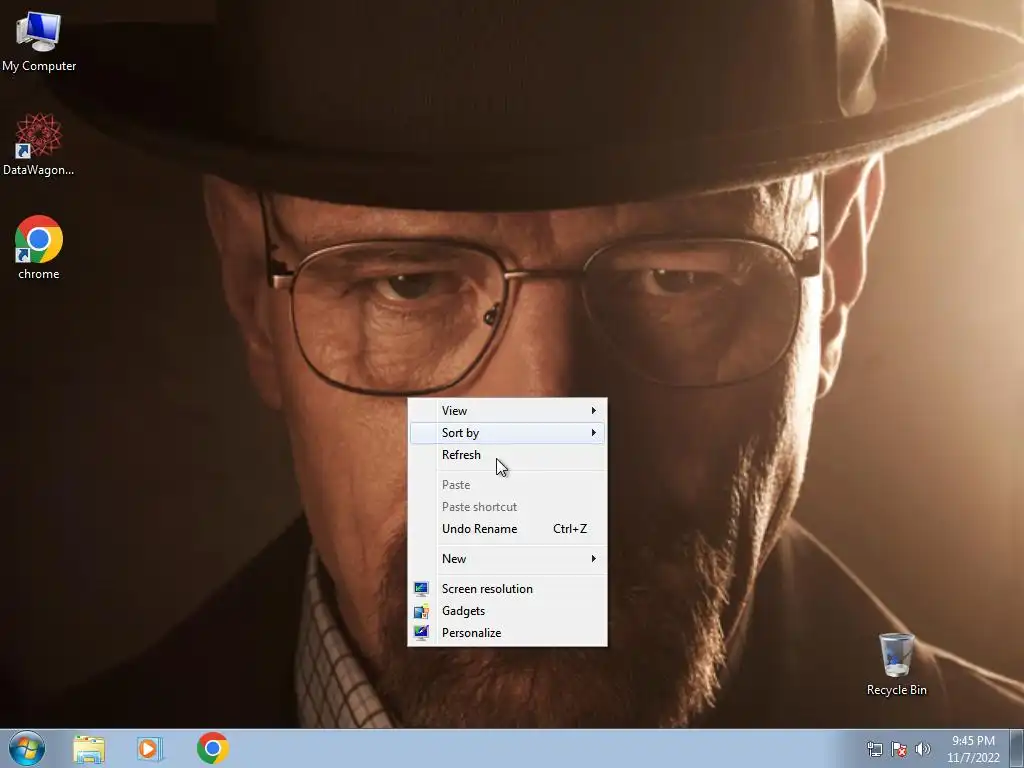Open Windows Explorer from the taskbar
Screen dimensions: 1024x768
(x=89, y=748)
